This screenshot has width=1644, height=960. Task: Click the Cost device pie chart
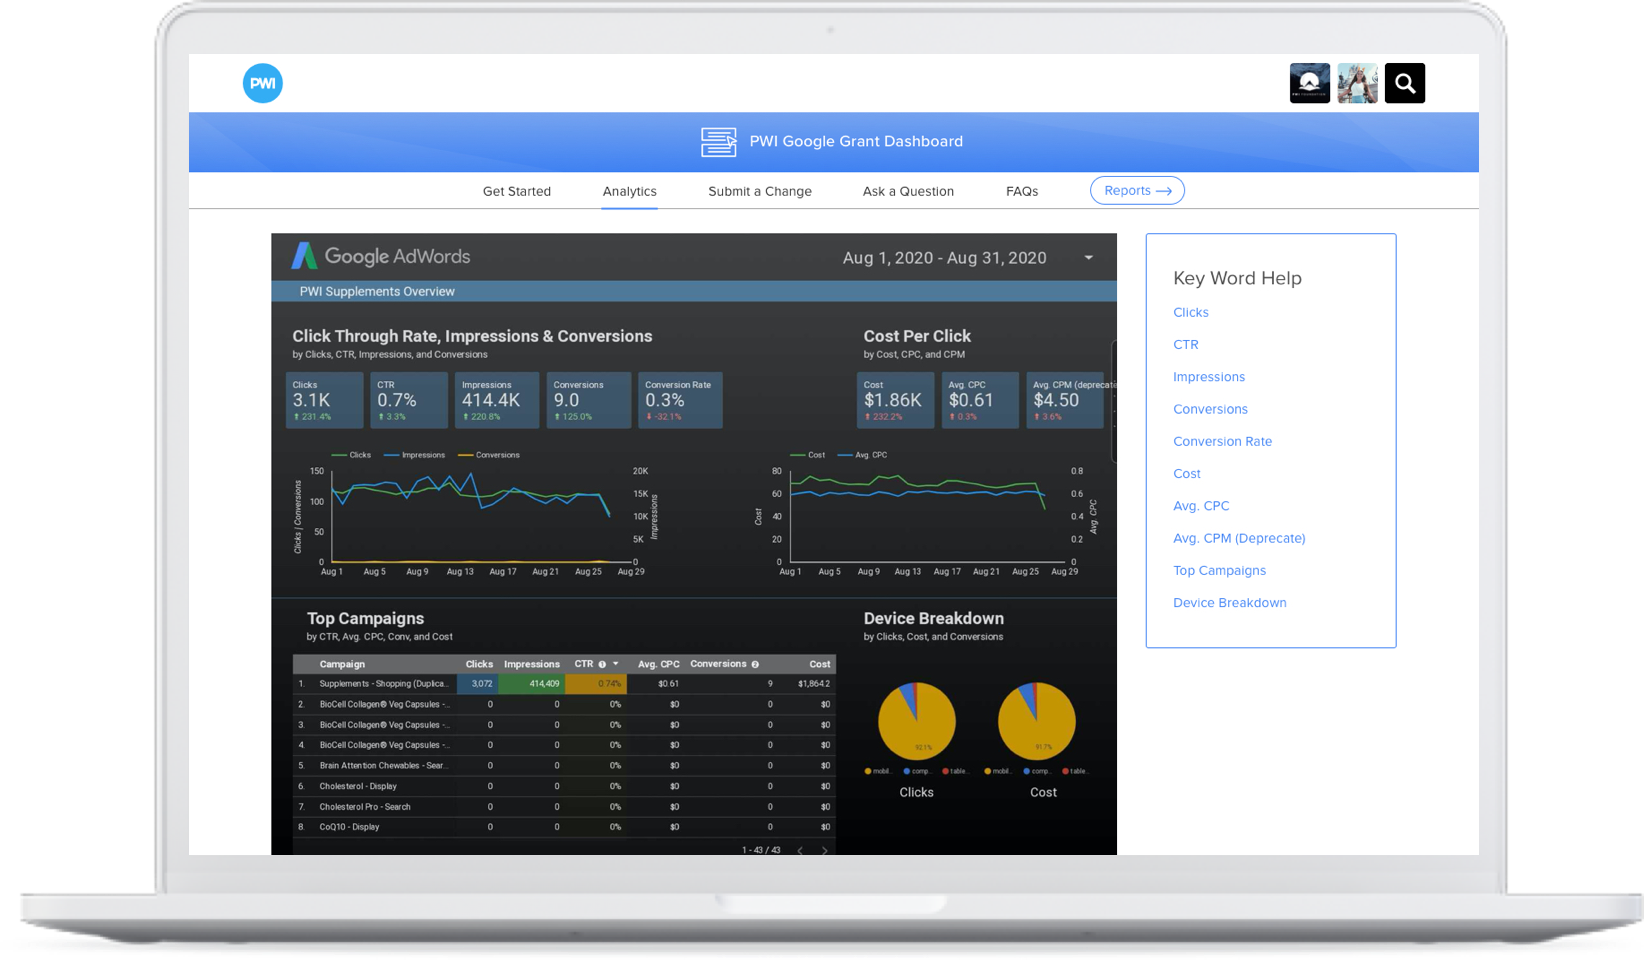point(1037,721)
